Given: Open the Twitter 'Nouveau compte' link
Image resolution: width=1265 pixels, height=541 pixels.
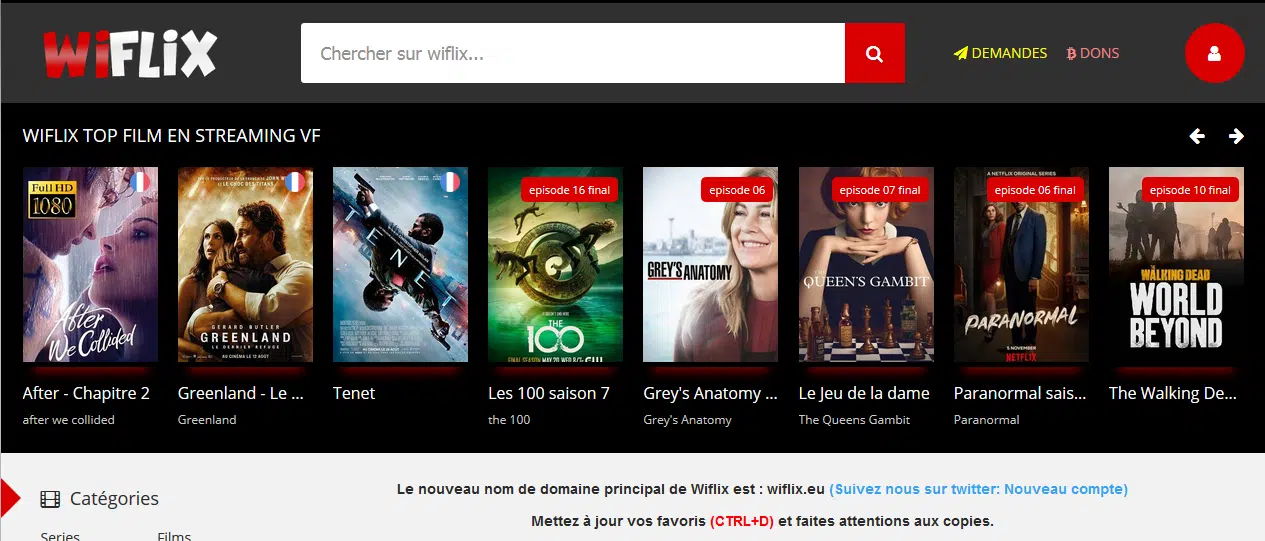Looking at the screenshot, I should click(x=978, y=489).
